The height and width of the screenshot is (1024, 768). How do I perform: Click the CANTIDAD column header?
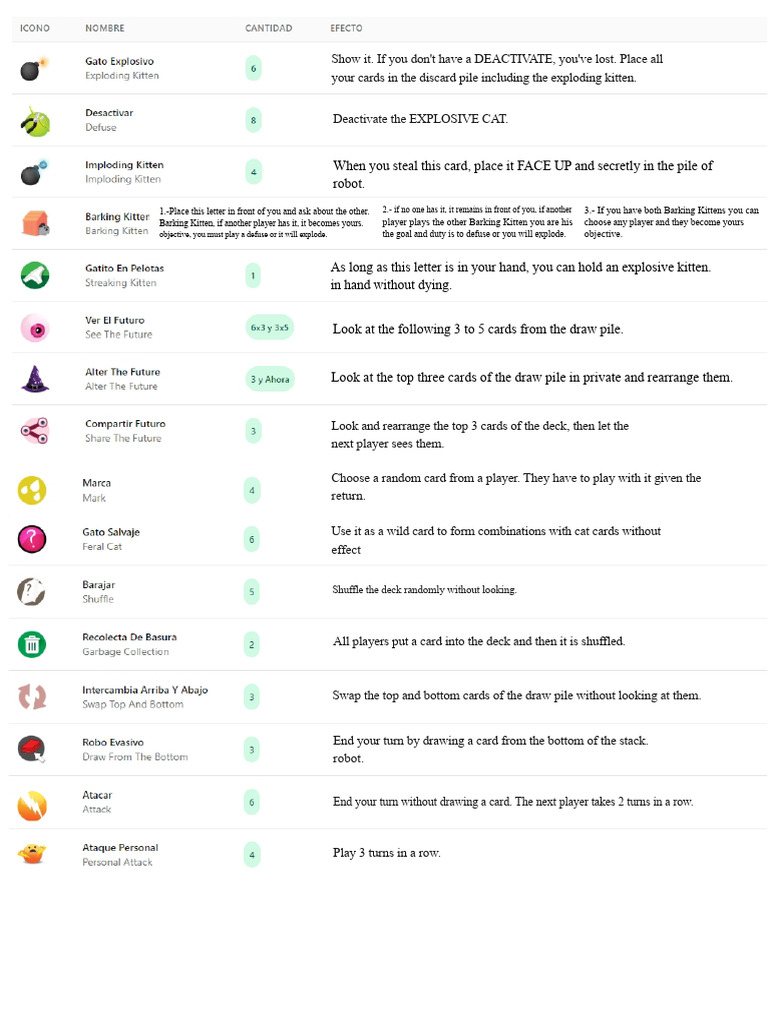pos(269,28)
